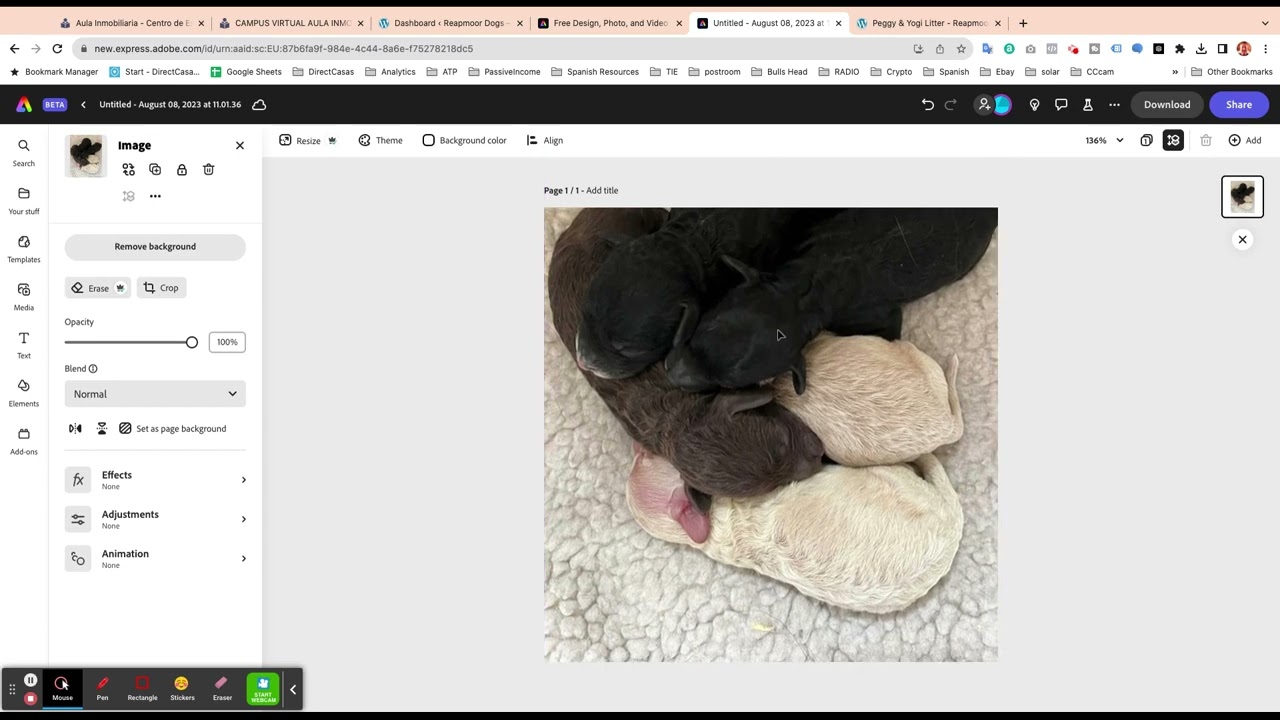The width and height of the screenshot is (1280, 720).
Task: Select the Pen tool in recorder toolbar
Action: (x=102, y=688)
